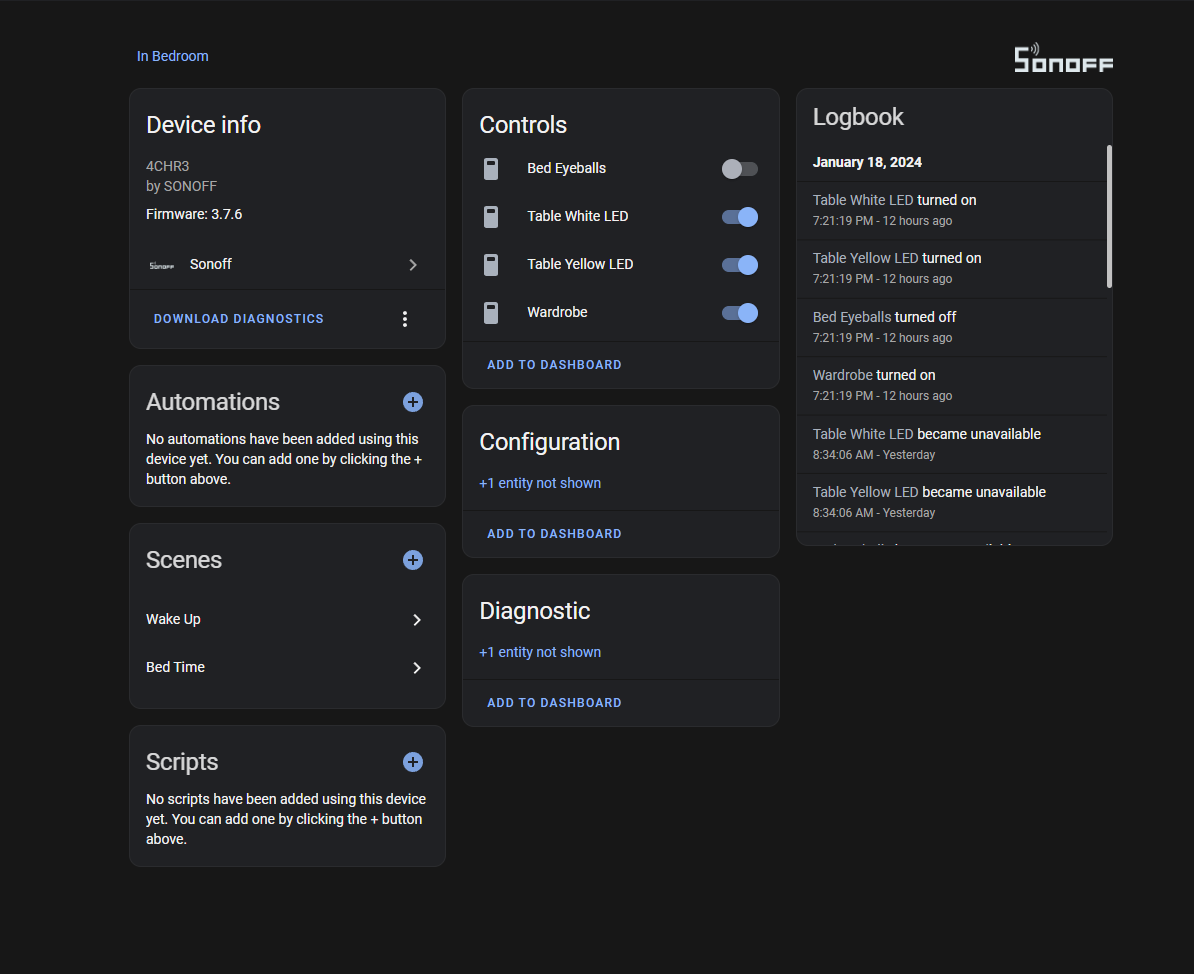Click the Logbook scrollbar

[1108, 217]
